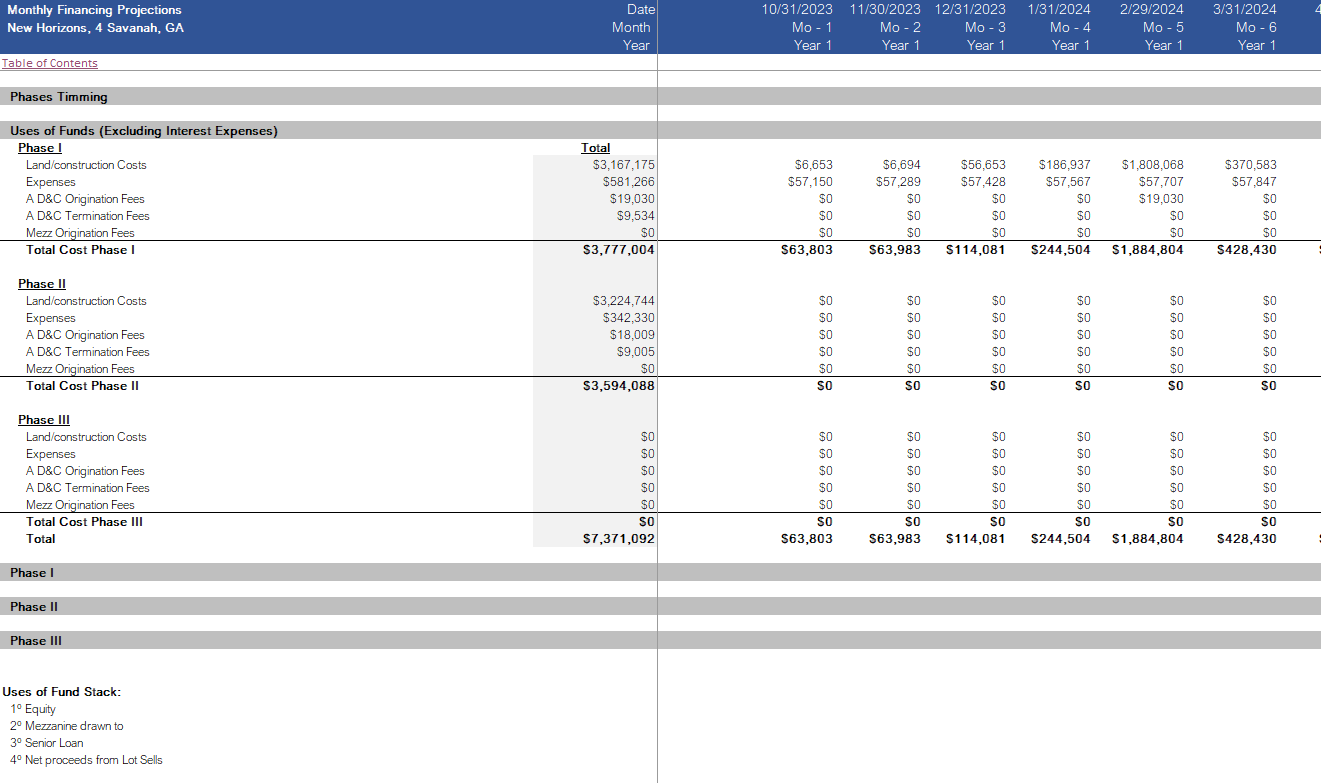Click the $7,371,092 grand total cell

point(618,539)
